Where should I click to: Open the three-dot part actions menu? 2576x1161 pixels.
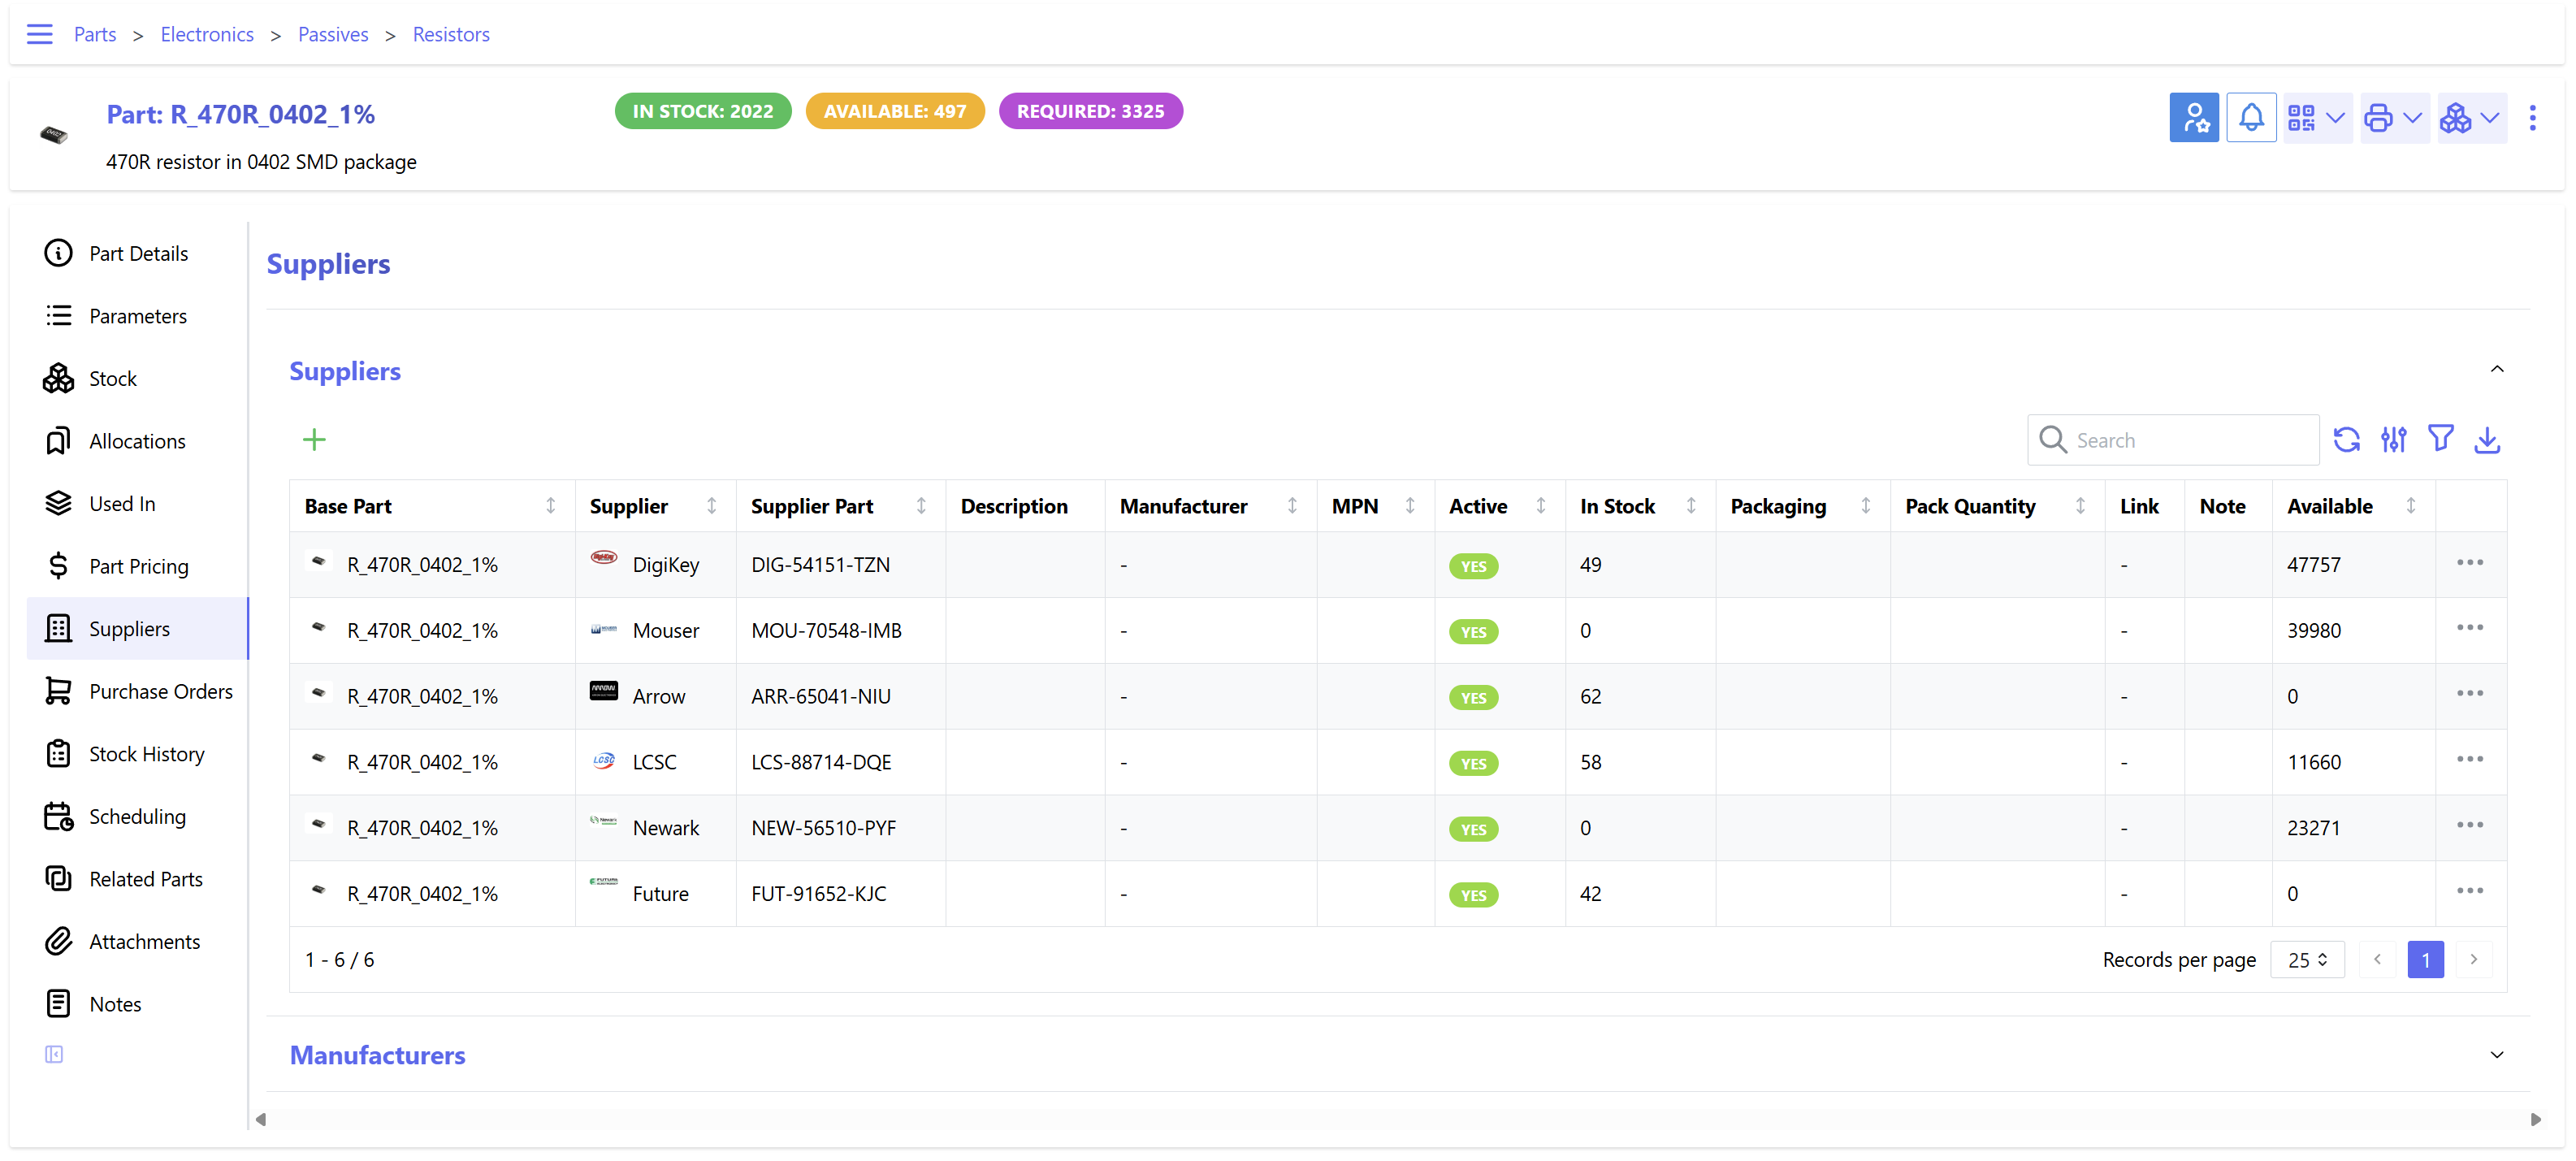point(2532,118)
